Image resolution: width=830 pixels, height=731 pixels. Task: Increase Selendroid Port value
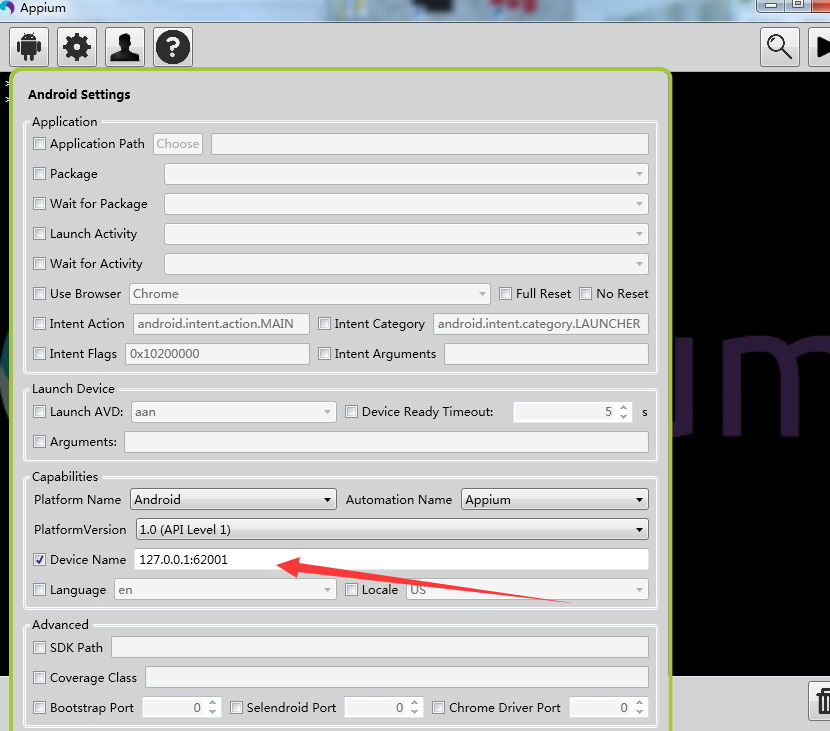[414, 703]
